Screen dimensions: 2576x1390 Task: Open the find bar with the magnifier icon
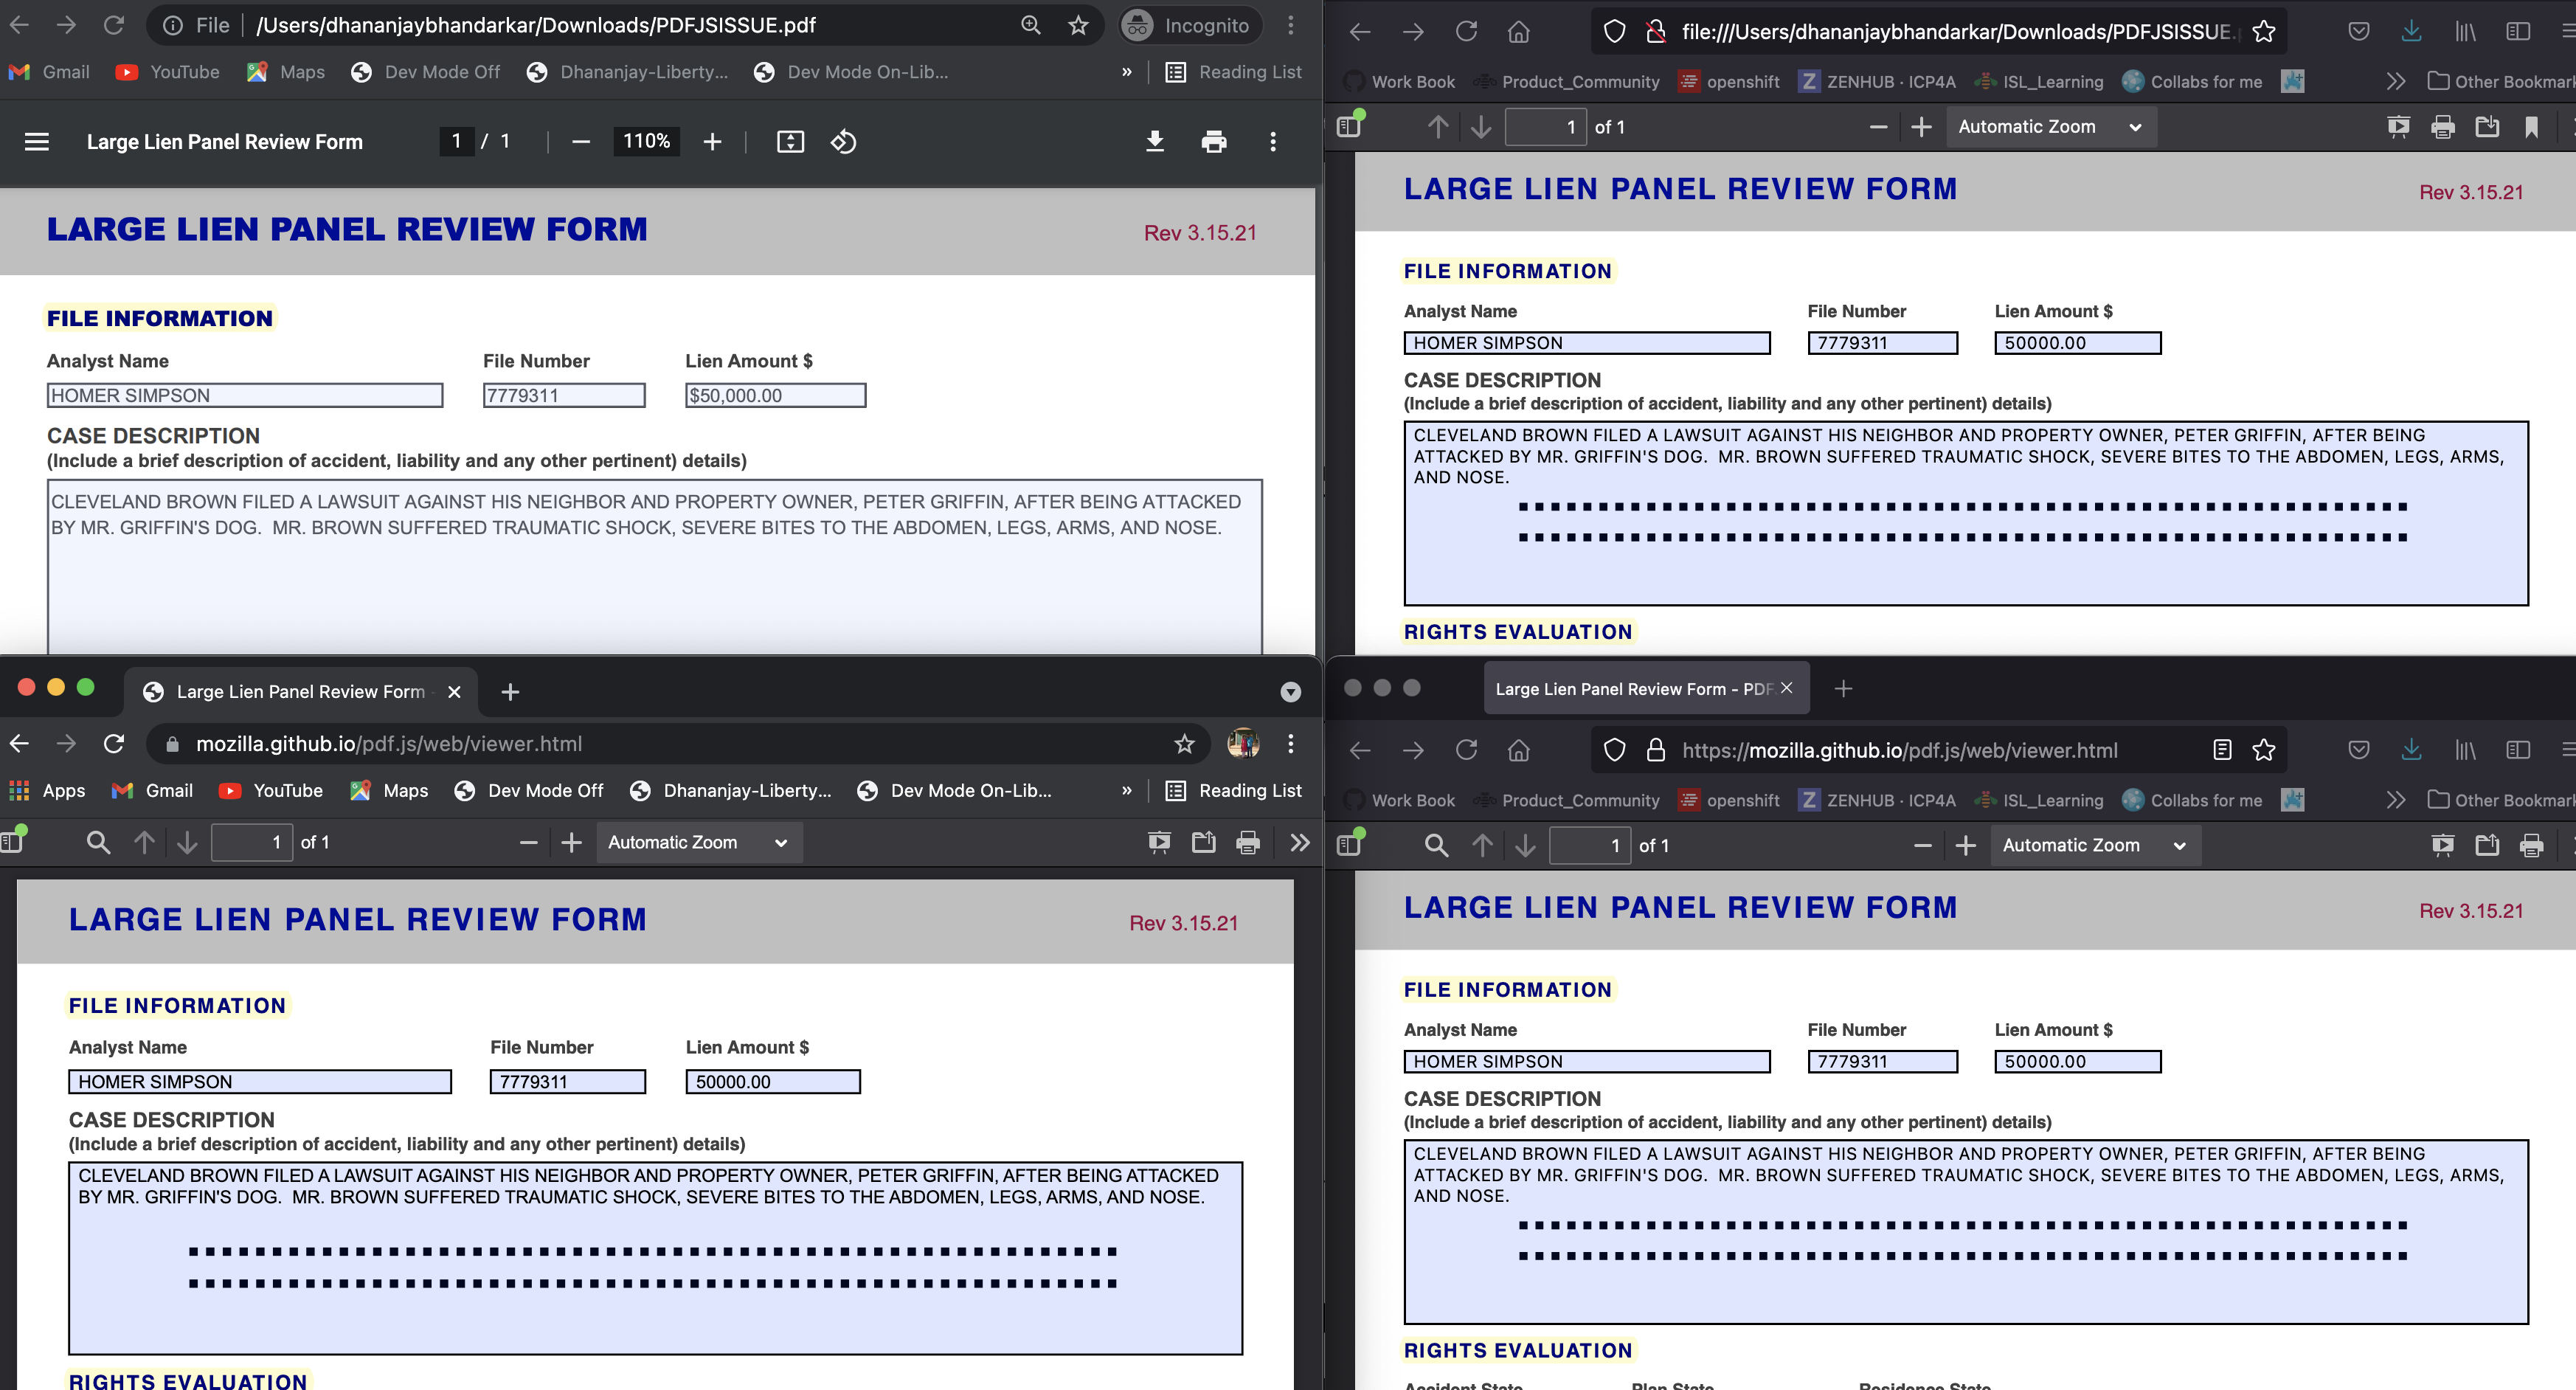pos(98,842)
